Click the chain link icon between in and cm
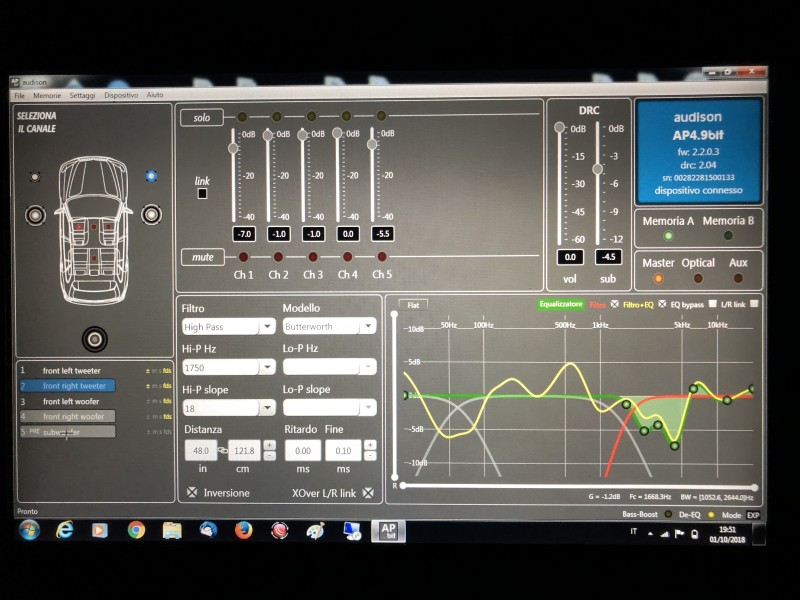The width and height of the screenshot is (800, 600). coord(222,451)
